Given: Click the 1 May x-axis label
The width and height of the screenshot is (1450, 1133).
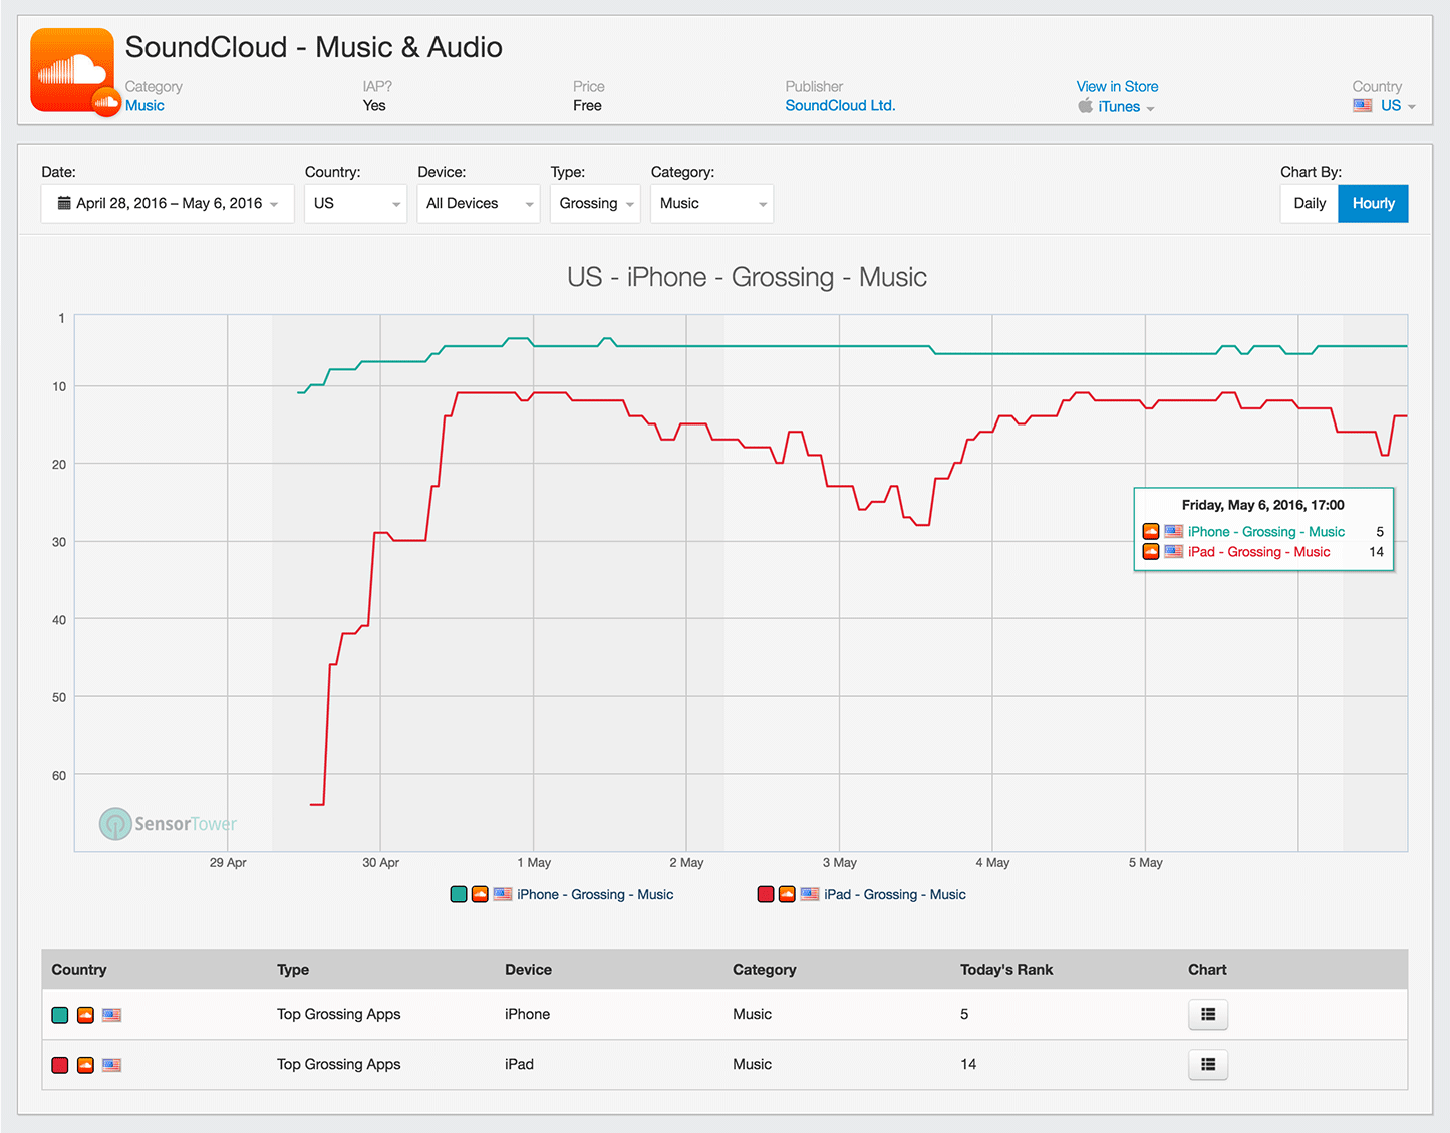Looking at the screenshot, I should click(x=534, y=862).
